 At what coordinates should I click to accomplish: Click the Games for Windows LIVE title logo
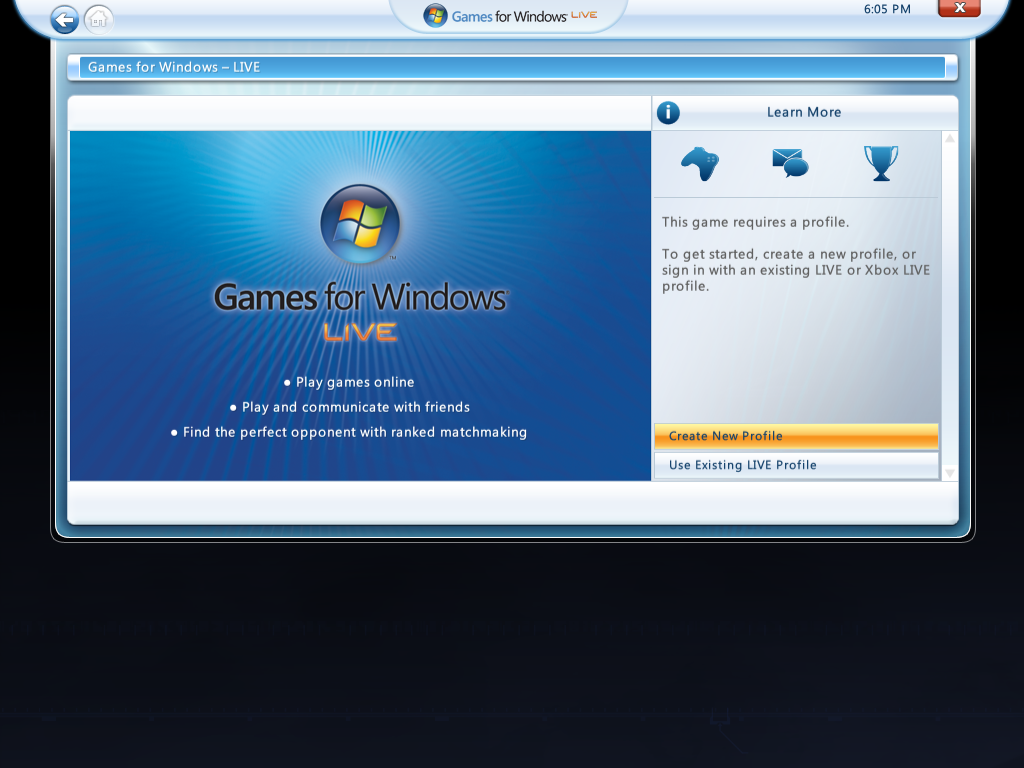tap(510, 16)
